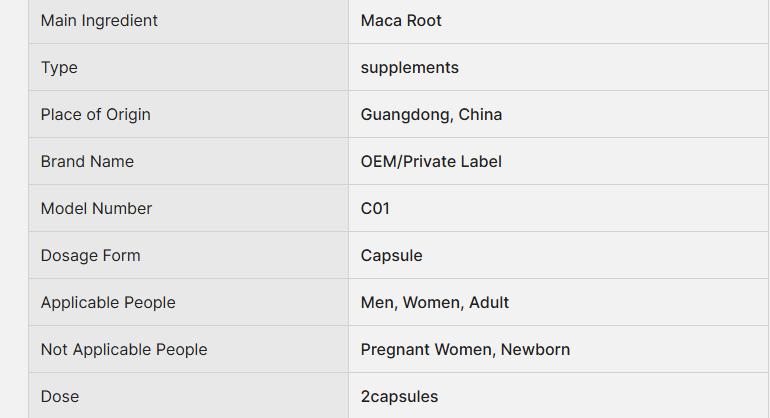The image size is (770, 418).
Task: Click the word China in origin value
Action: pos(480,115)
